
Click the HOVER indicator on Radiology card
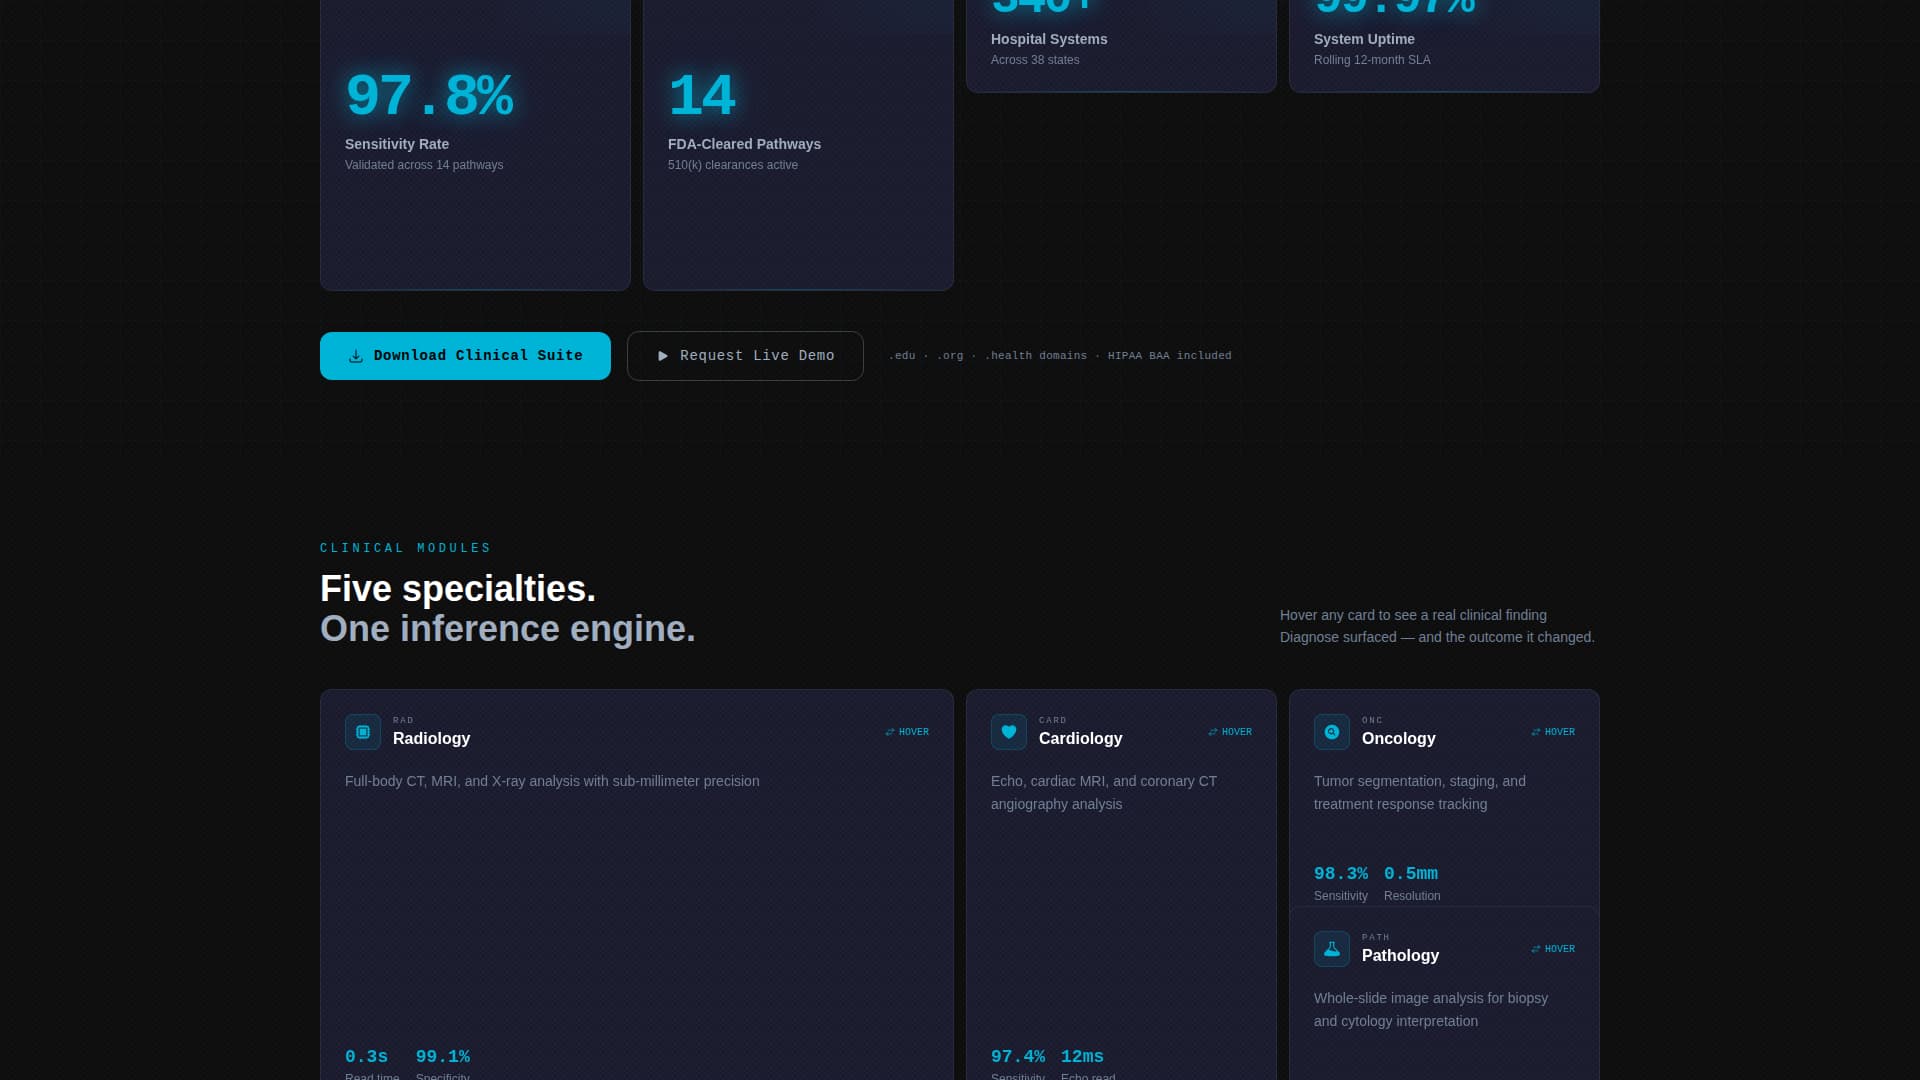point(907,732)
